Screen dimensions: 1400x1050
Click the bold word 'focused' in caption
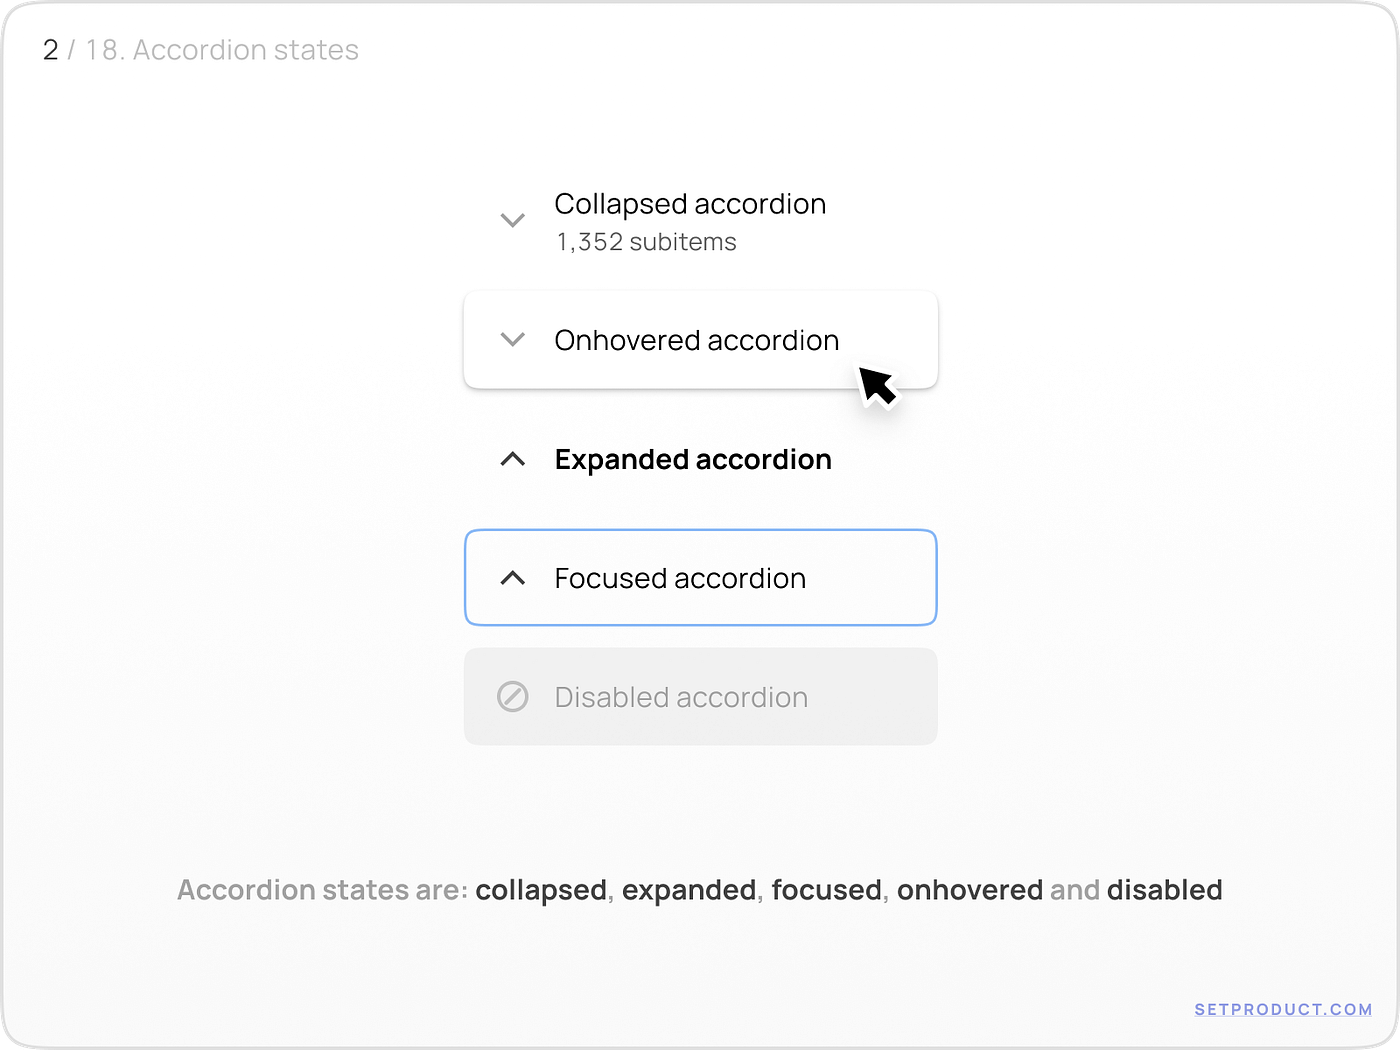pyautogui.click(x=826, y=890)
